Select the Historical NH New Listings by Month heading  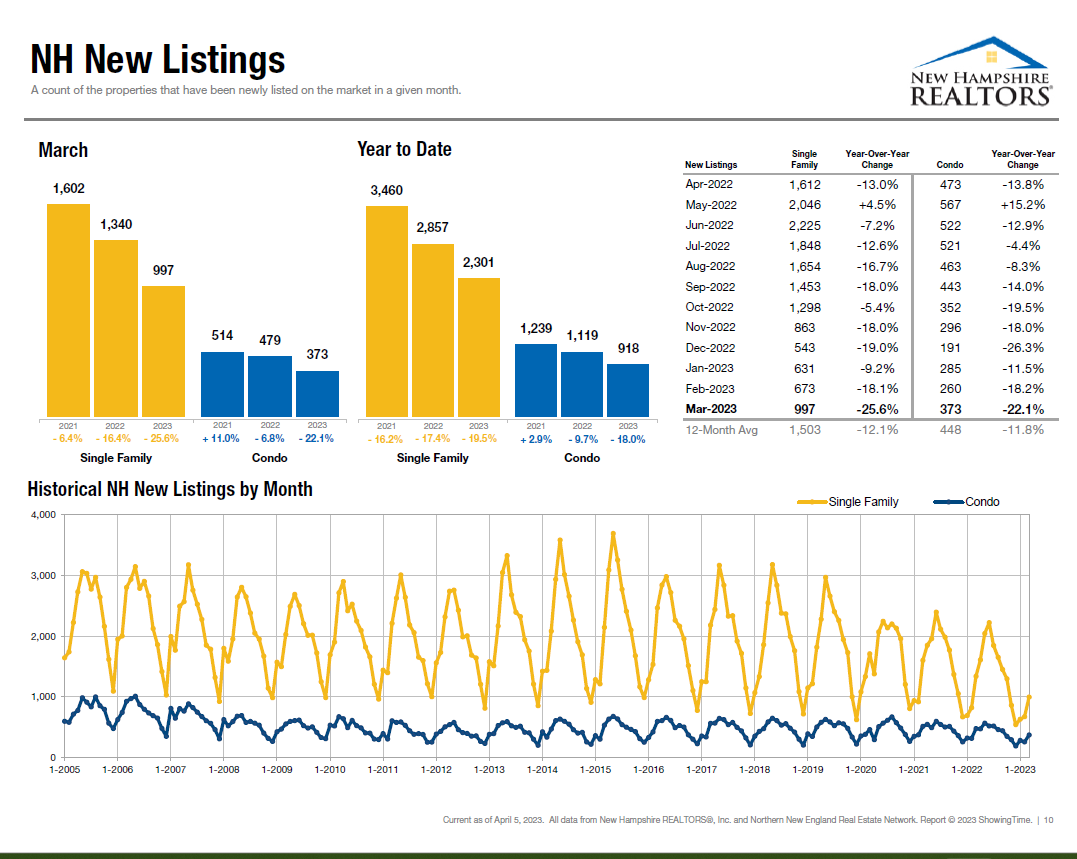coord(170,489)
